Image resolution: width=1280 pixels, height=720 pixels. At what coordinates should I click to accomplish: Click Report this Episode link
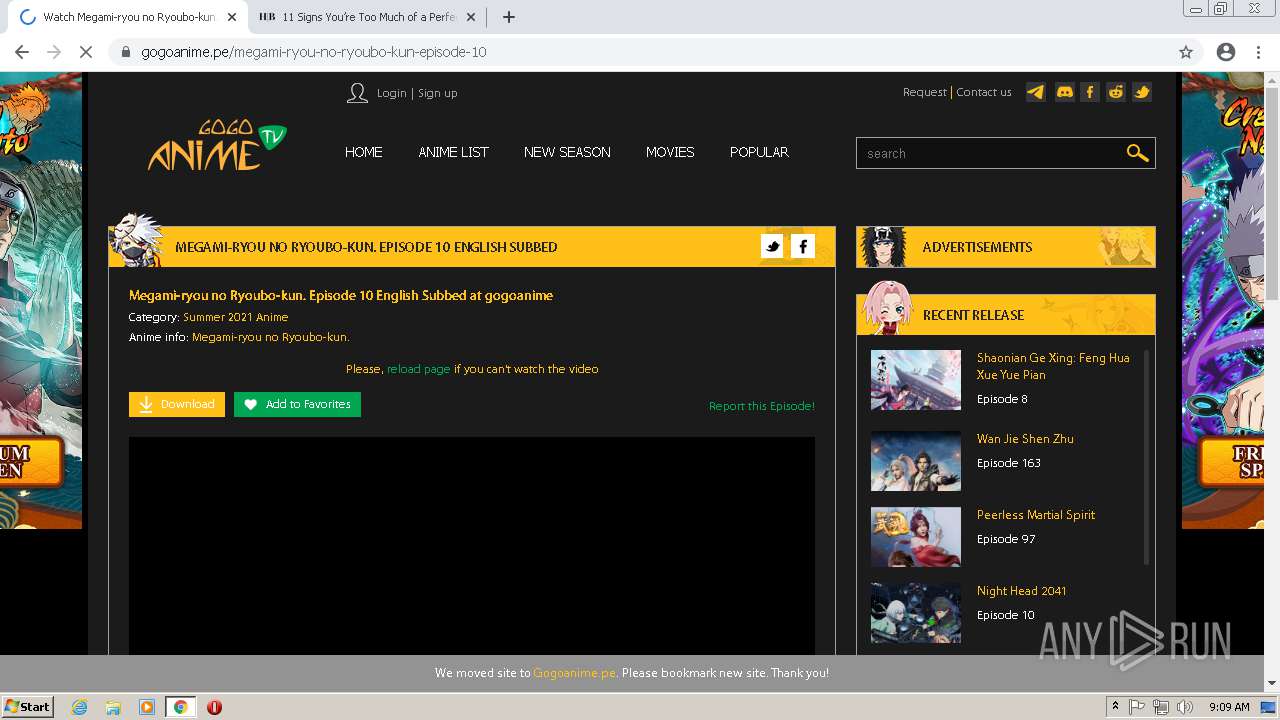tap(762, 406)
